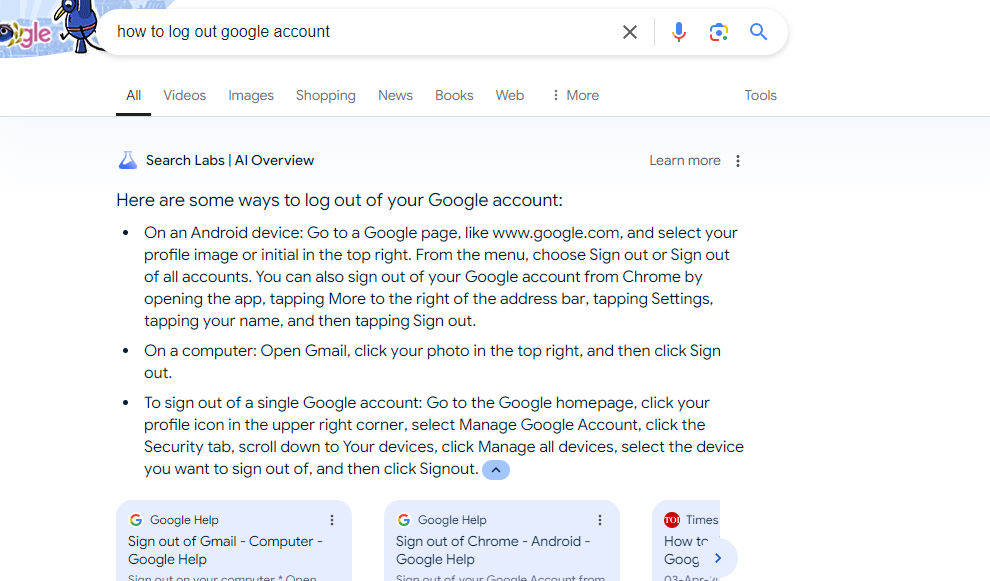Screen dimensions: 990x581
Task: Open AI Overview three-dot options menu
Action: (x=737, y=161)
